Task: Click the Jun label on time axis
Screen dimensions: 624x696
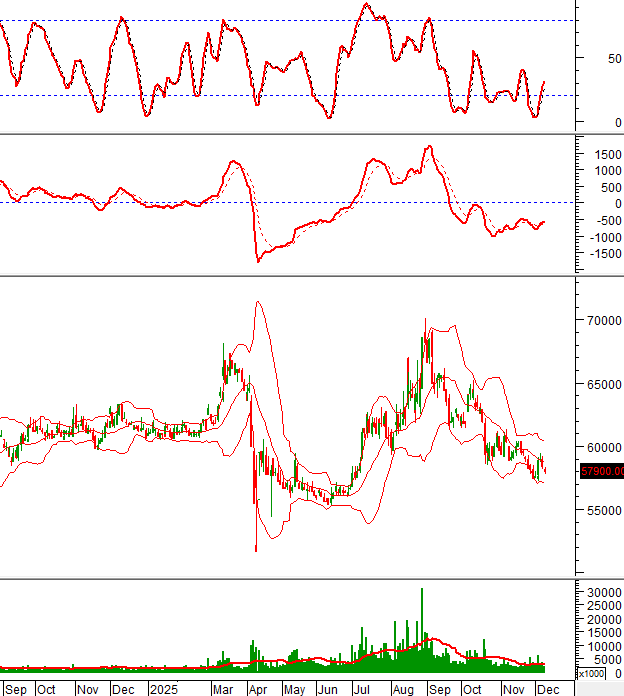Action: pyautogui.click(x=327, y=689)
